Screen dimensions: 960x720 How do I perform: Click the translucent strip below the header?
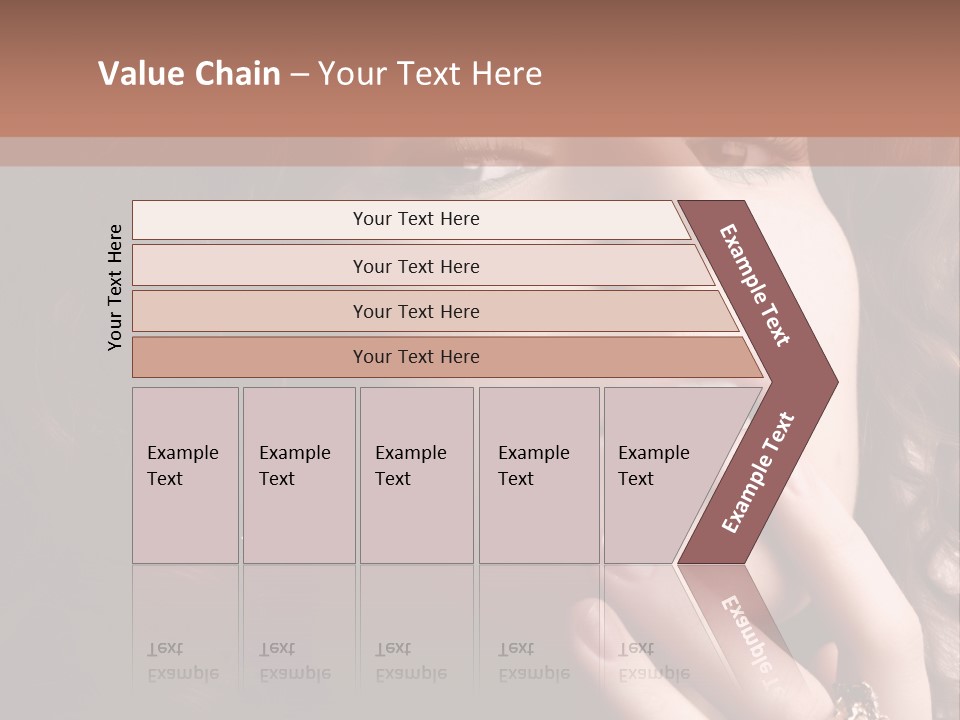point(480,151)
